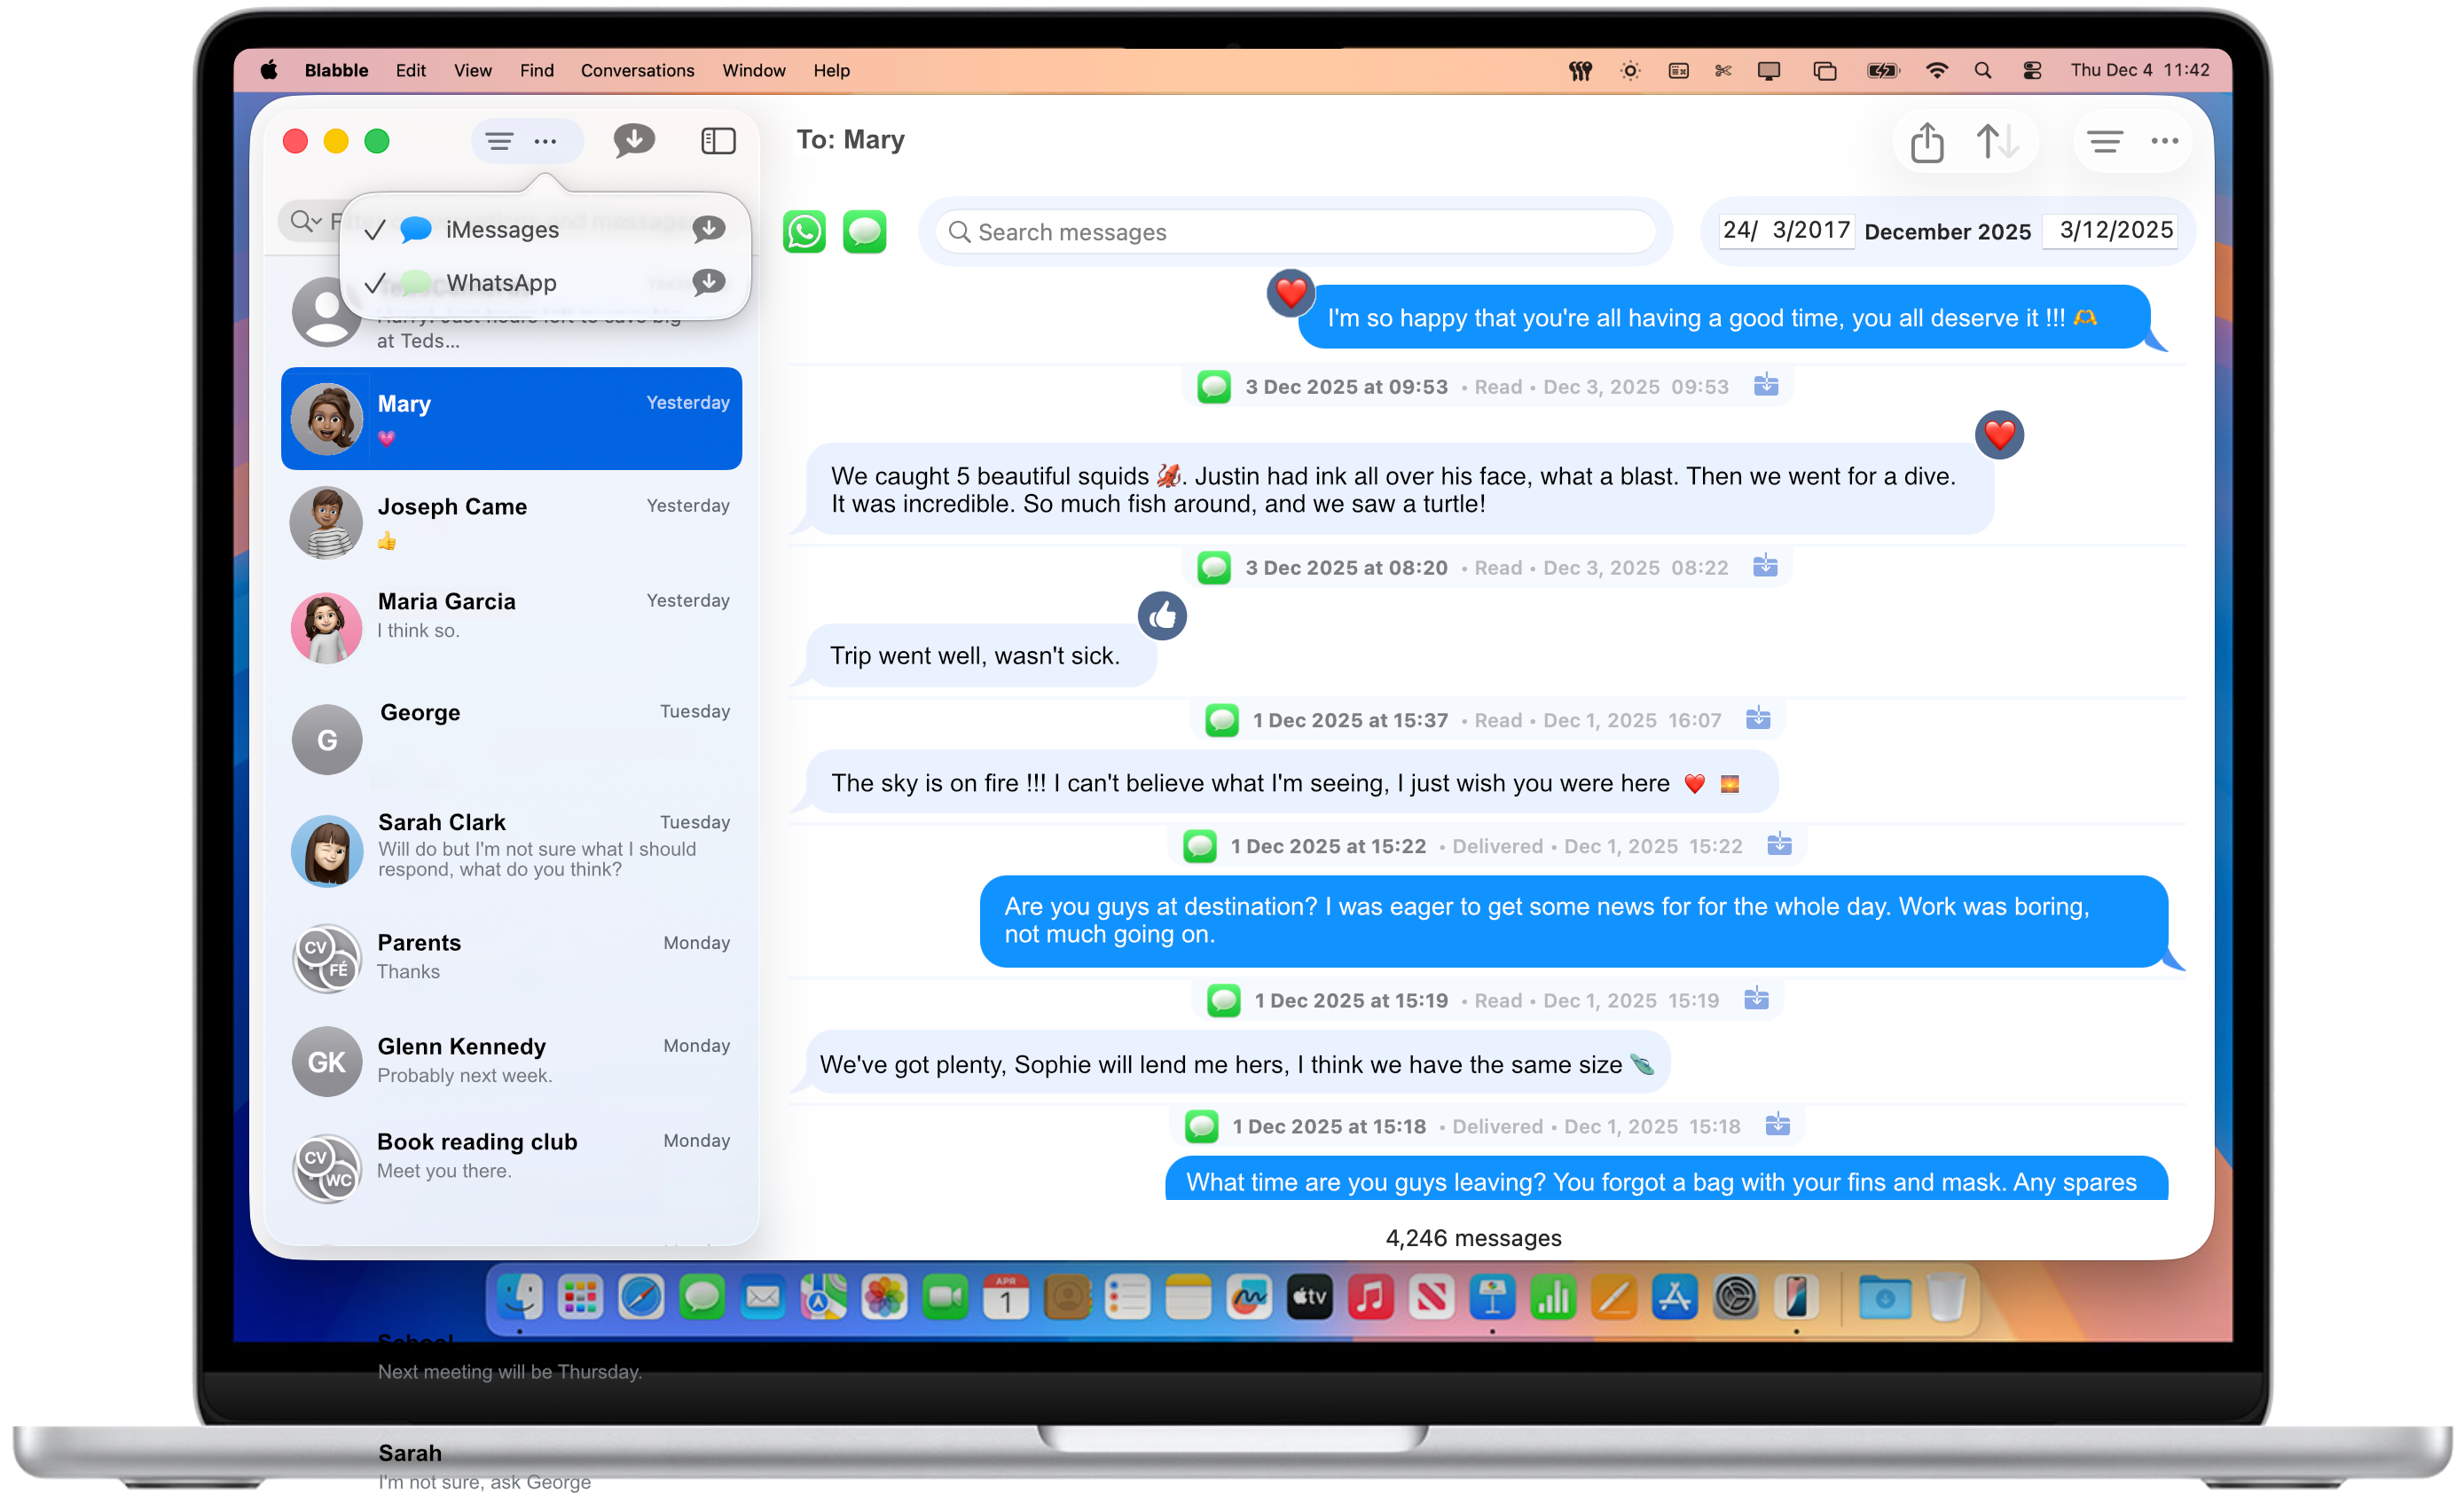The image size is (2464, 1498).
Task: Uncheck the iMessages filter option
Action: [x=375, y=228]
